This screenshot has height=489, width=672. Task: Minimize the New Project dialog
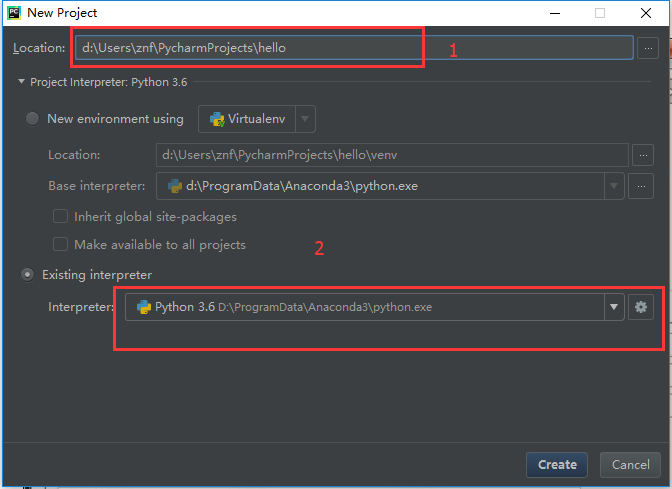(555, 13)
